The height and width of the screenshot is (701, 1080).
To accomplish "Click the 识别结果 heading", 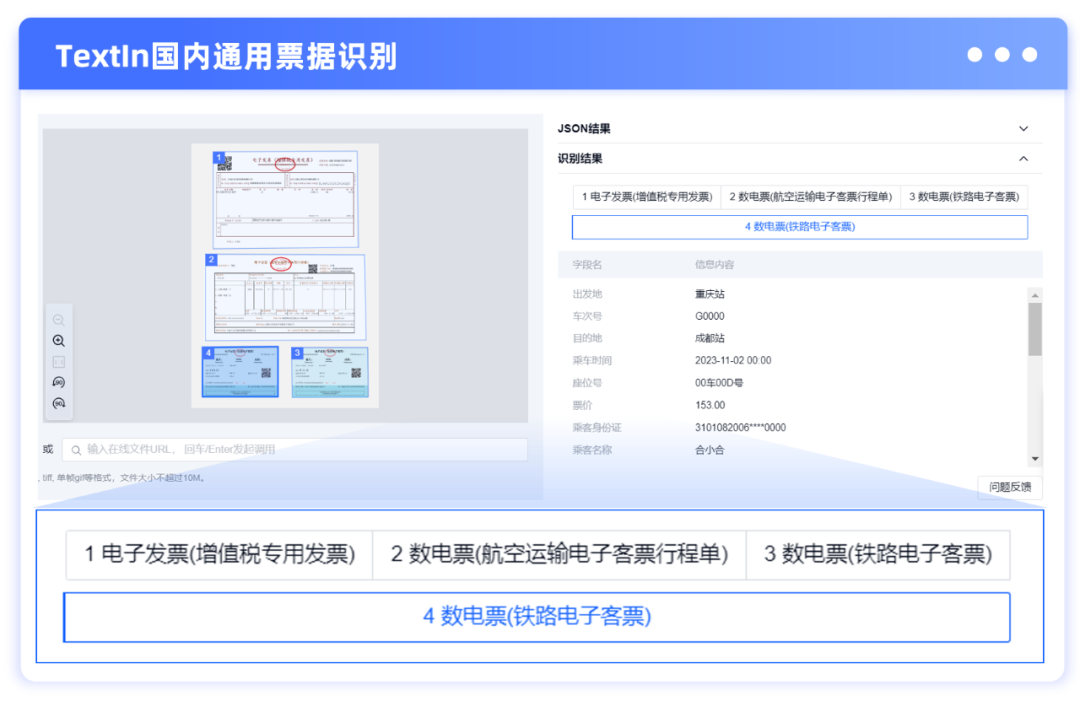I will [x=580, y=158].
